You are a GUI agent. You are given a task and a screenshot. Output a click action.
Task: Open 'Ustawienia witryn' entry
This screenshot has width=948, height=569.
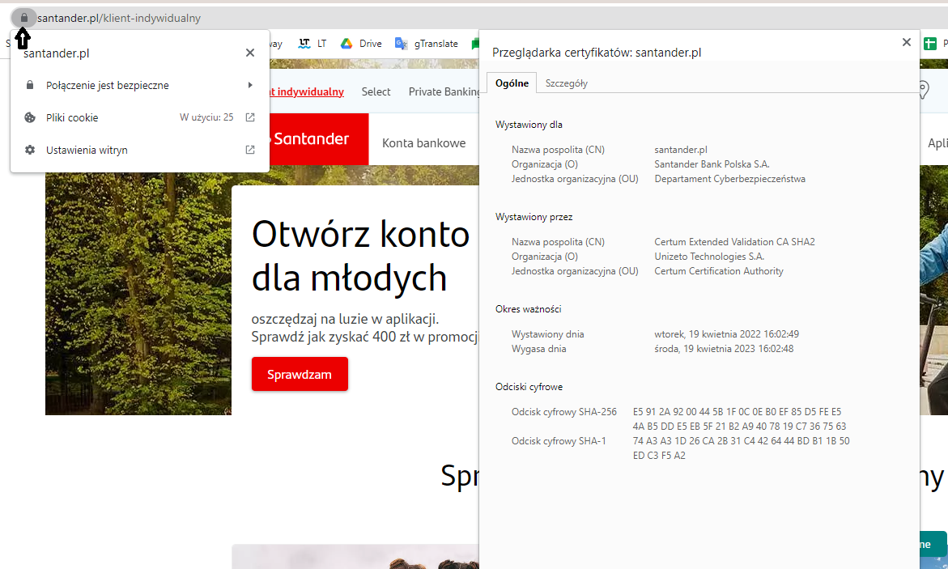click(x=140, y=150)
